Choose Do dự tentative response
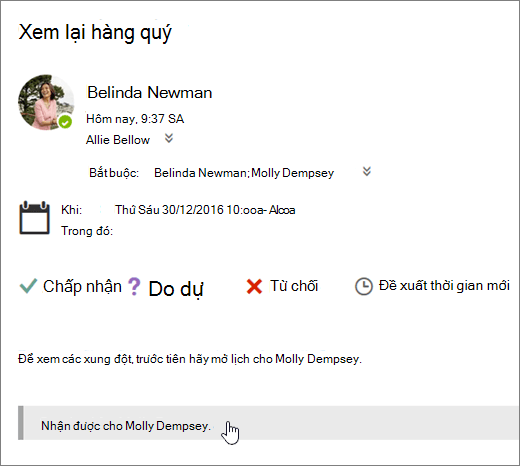The width and height of the screenshot is (520, 466). pyautogui.click(x=176, y=289)
